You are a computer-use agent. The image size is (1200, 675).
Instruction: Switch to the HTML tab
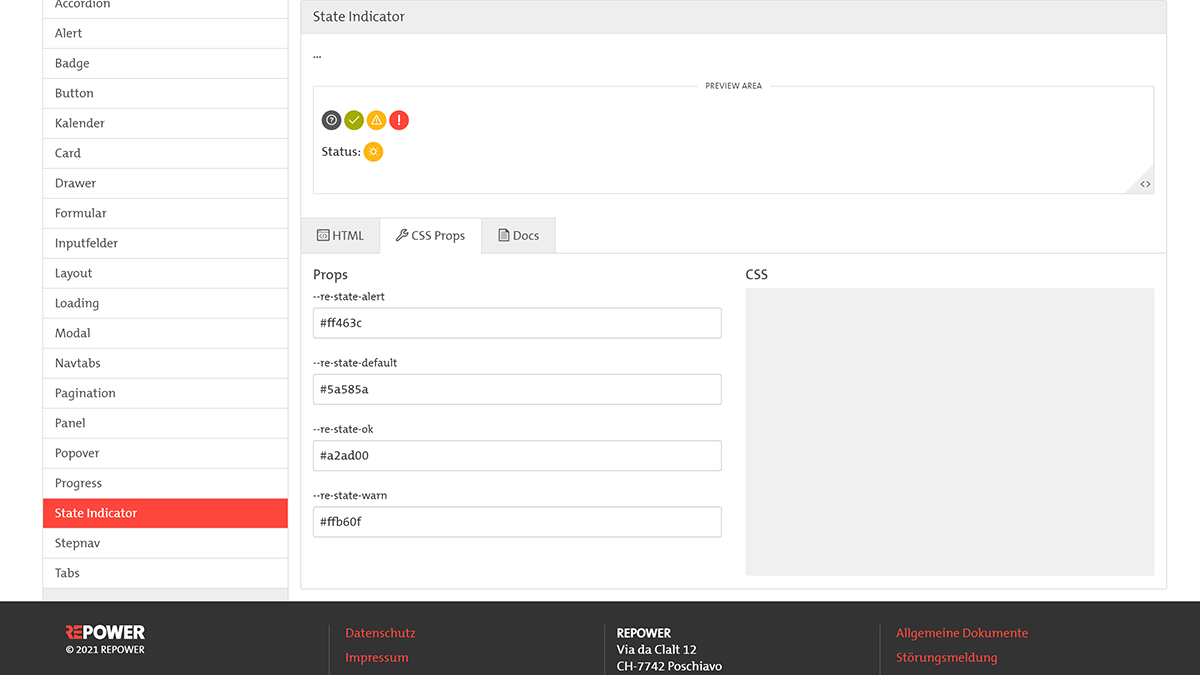pyautogui.click(x=340, y=235)
